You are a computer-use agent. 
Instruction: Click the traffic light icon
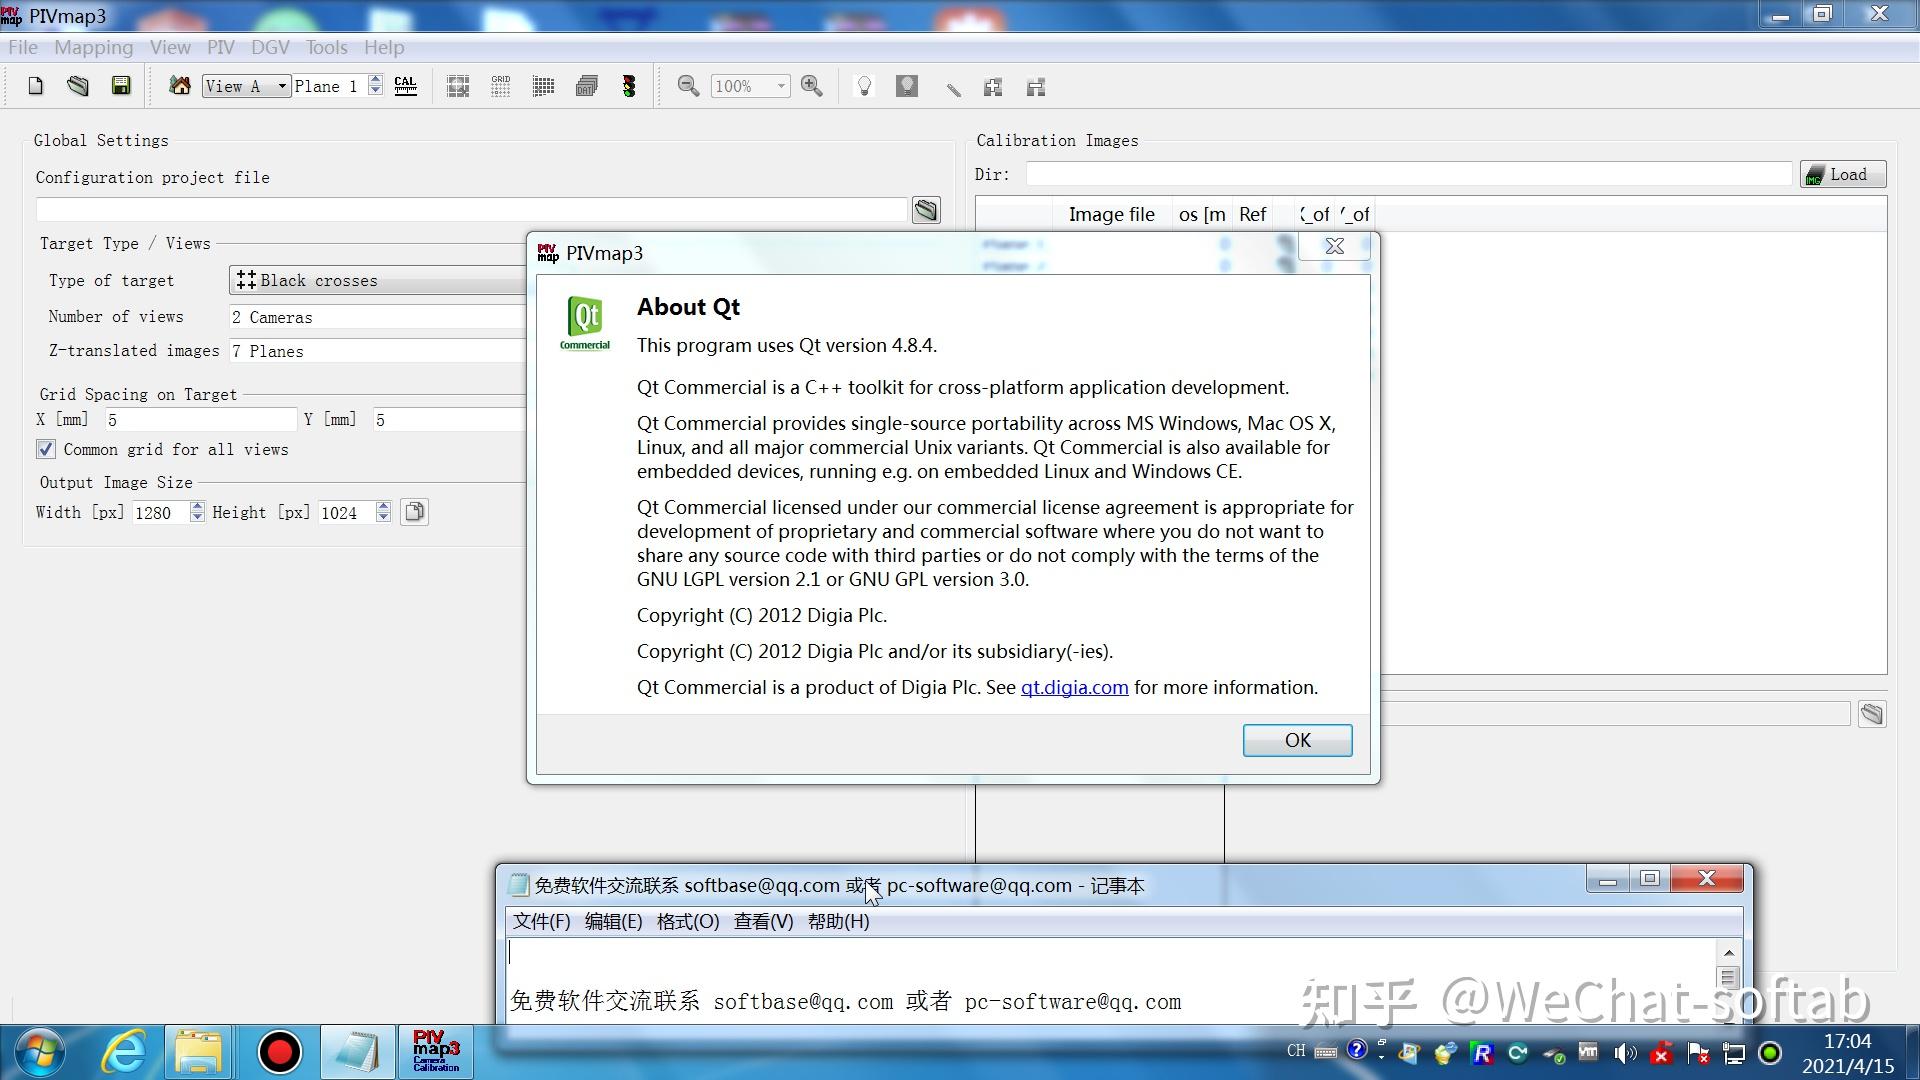(x=629, y=86)
